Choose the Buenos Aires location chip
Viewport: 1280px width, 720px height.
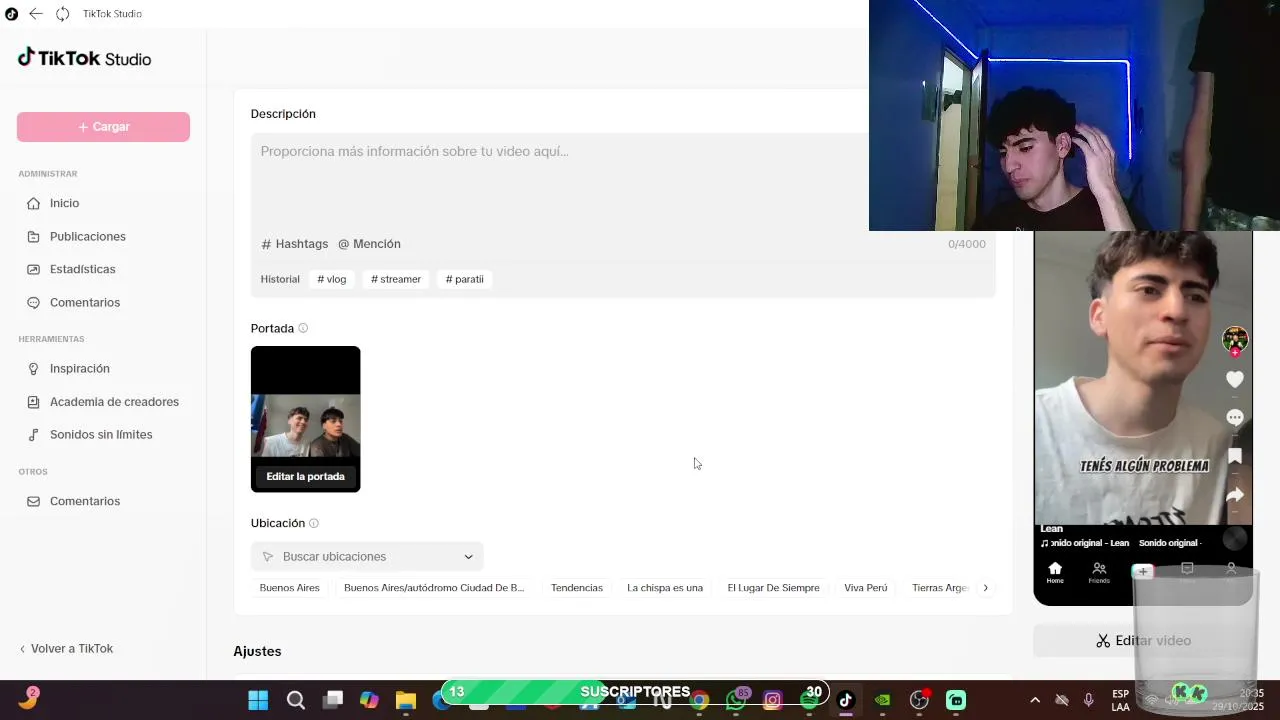click(290, 588)
